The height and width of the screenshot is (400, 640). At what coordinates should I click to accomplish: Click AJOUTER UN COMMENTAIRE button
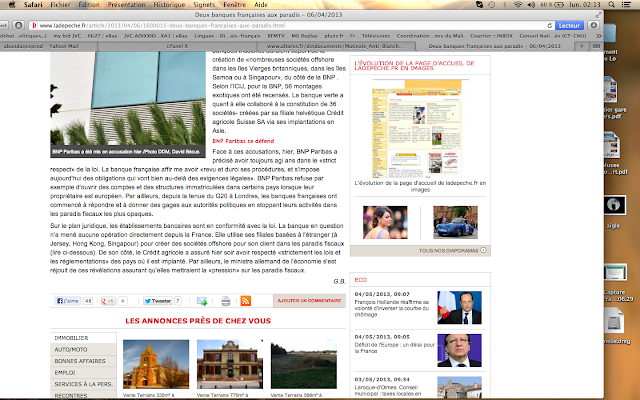(309, 300)
